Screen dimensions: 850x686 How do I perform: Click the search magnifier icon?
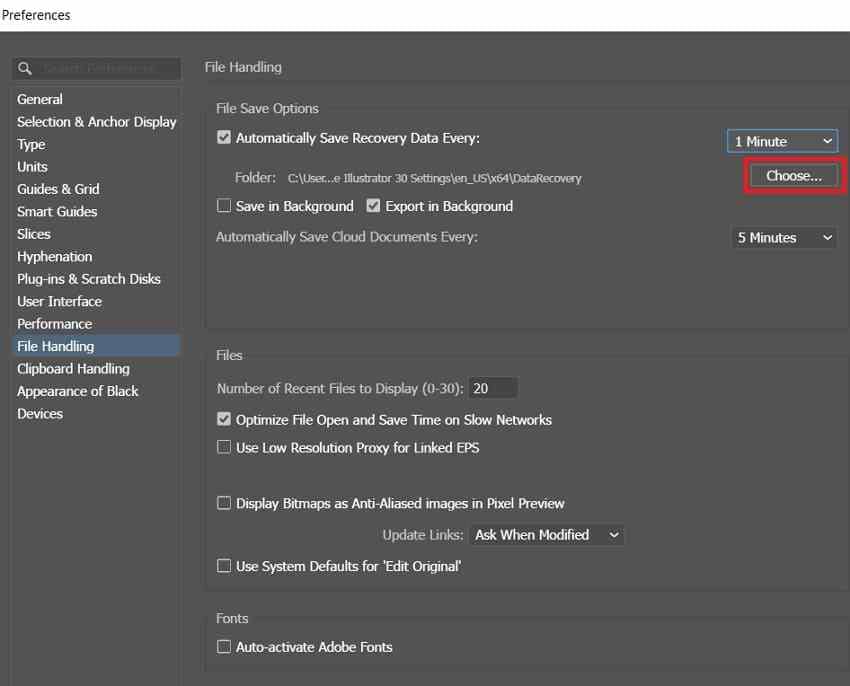pos(24,68)
